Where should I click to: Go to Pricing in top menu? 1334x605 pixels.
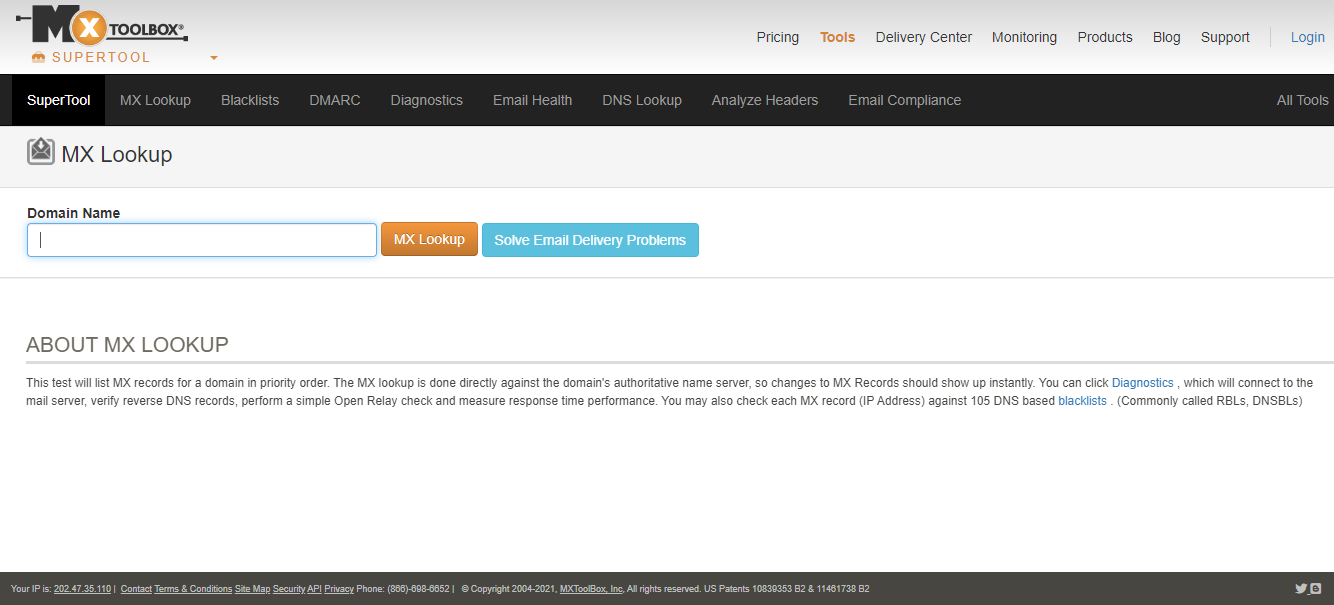[x=777, y=37]
